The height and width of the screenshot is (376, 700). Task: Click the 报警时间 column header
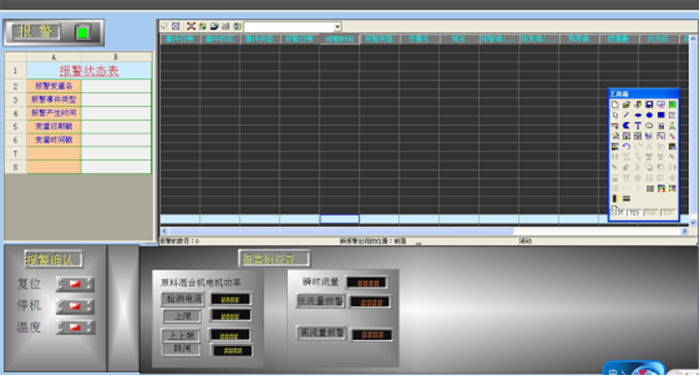339,39
